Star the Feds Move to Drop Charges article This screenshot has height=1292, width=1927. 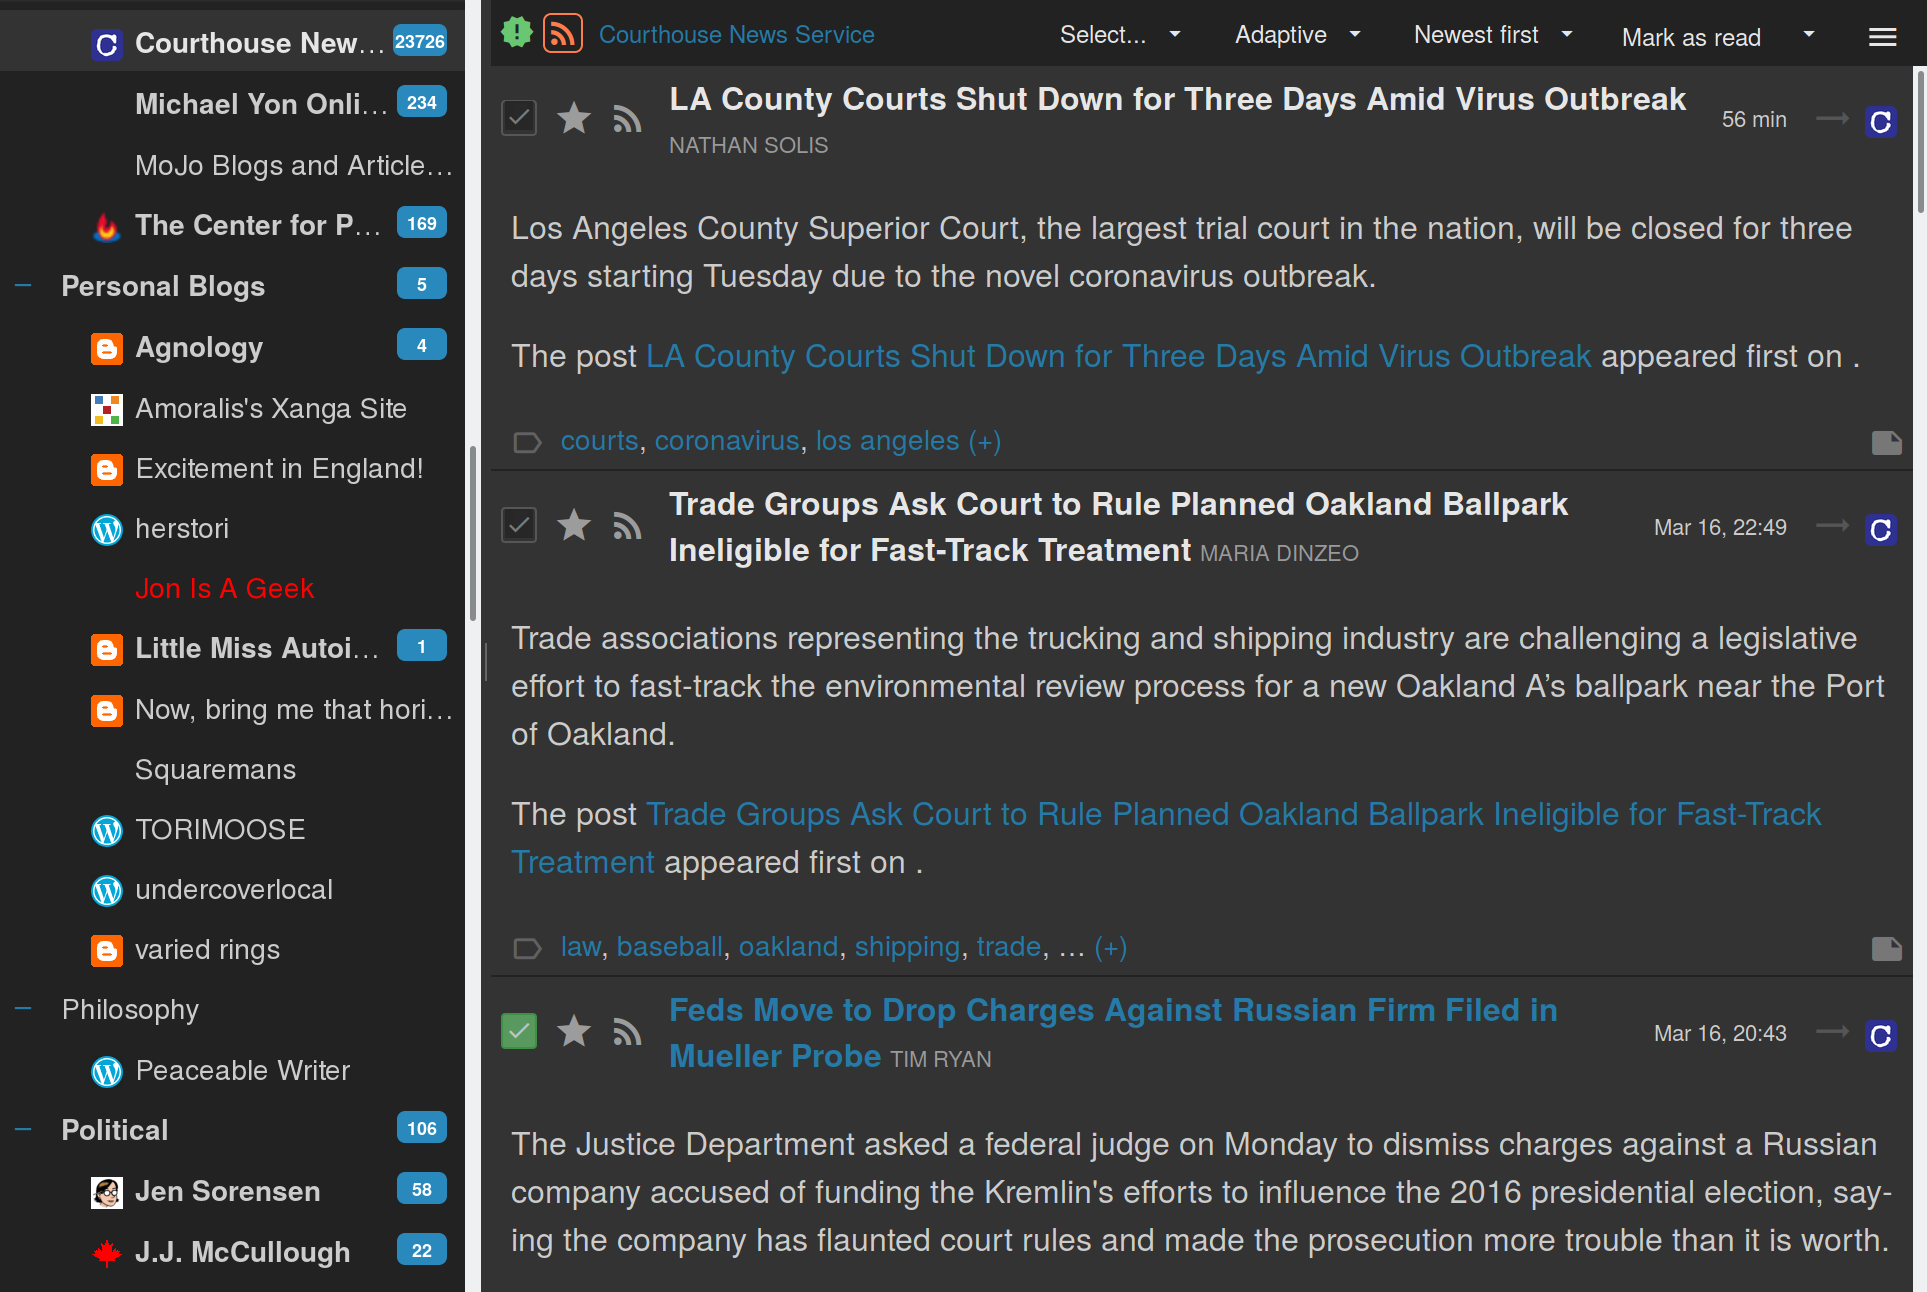coord(574,1030)
